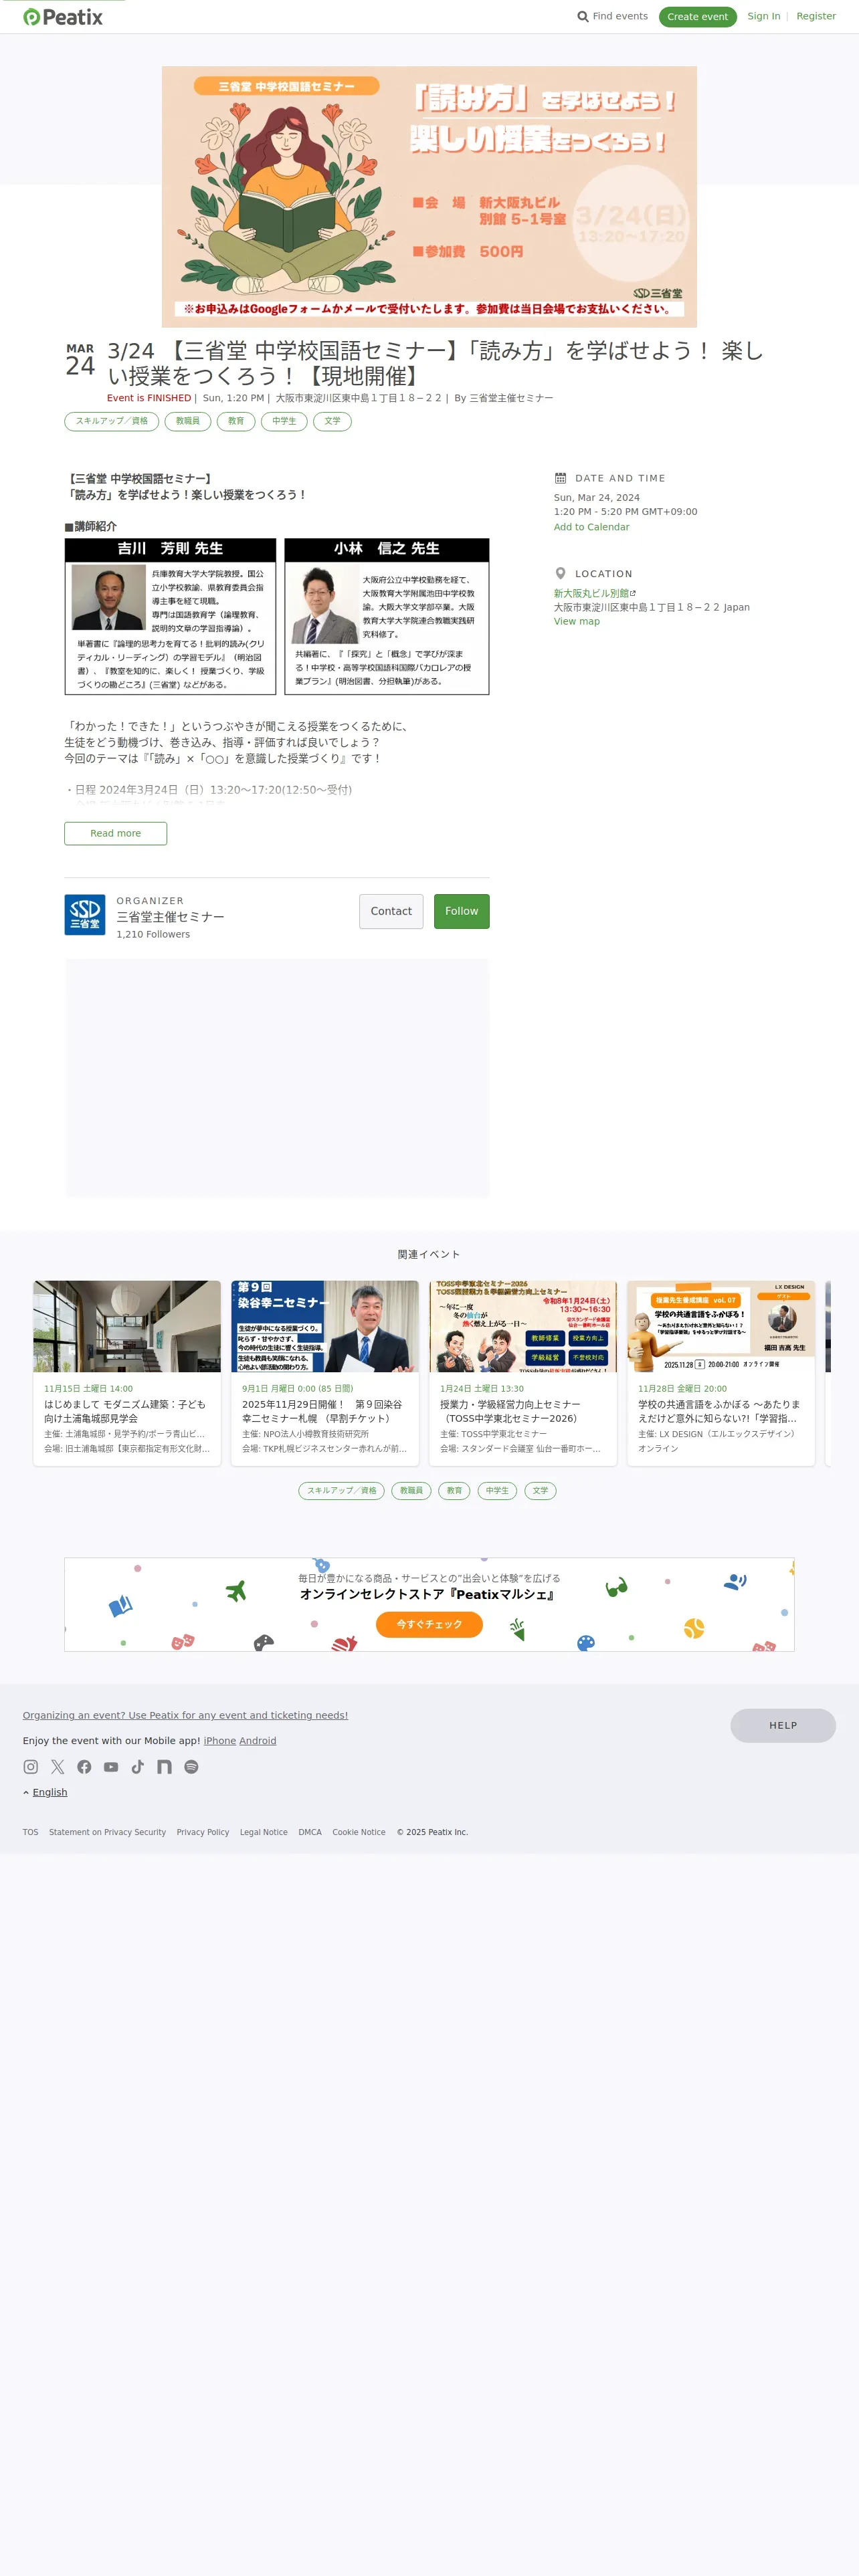Click the external link icon beside 新大阪丸ビル別館
Image resolution: width=859 pixels, height=2576 pixels.
(633, 593)
